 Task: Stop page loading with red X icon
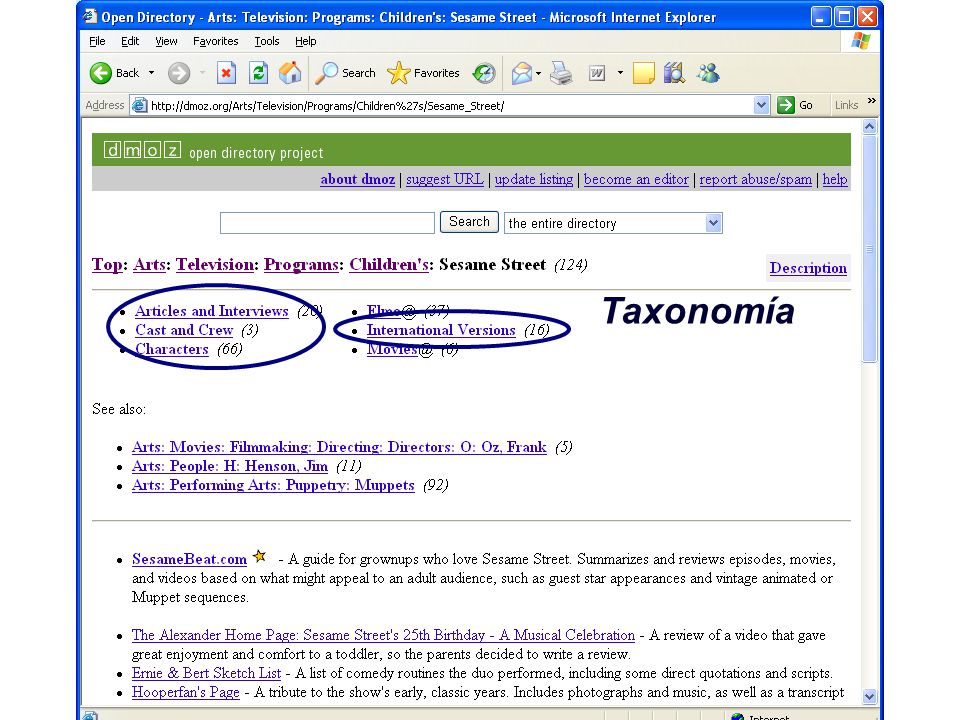[x=226, y=73]
